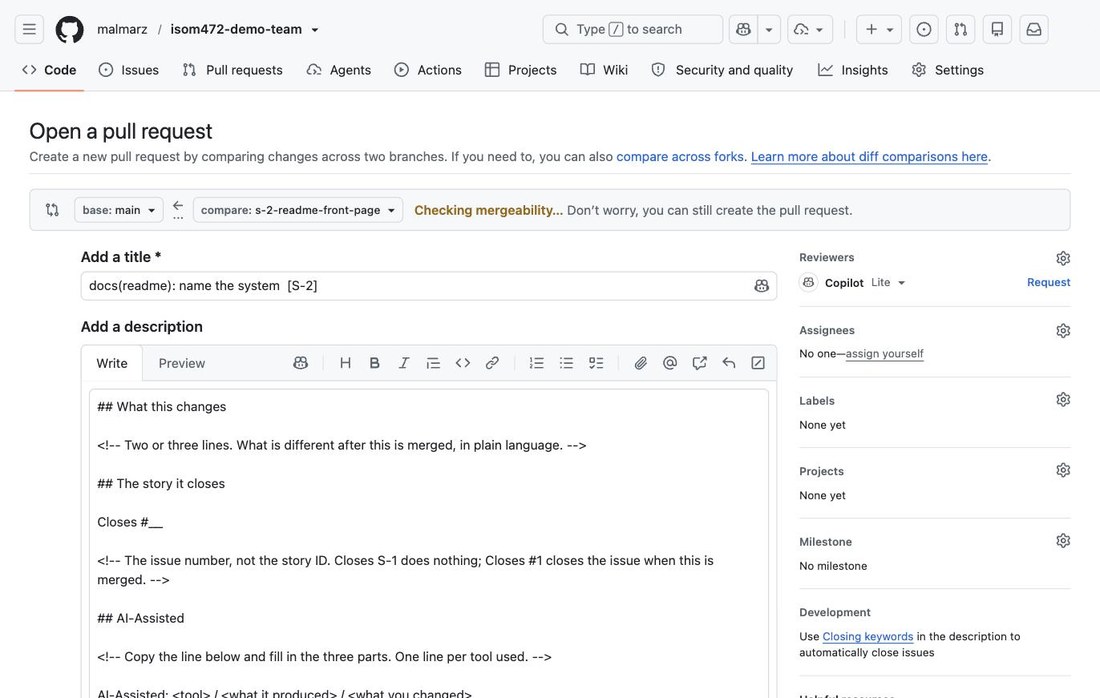Open the hamburger navigation menu
Image resolution: width=1100 pixels, height=698 pixels.
pyautogui.click(x=29, y=29)
